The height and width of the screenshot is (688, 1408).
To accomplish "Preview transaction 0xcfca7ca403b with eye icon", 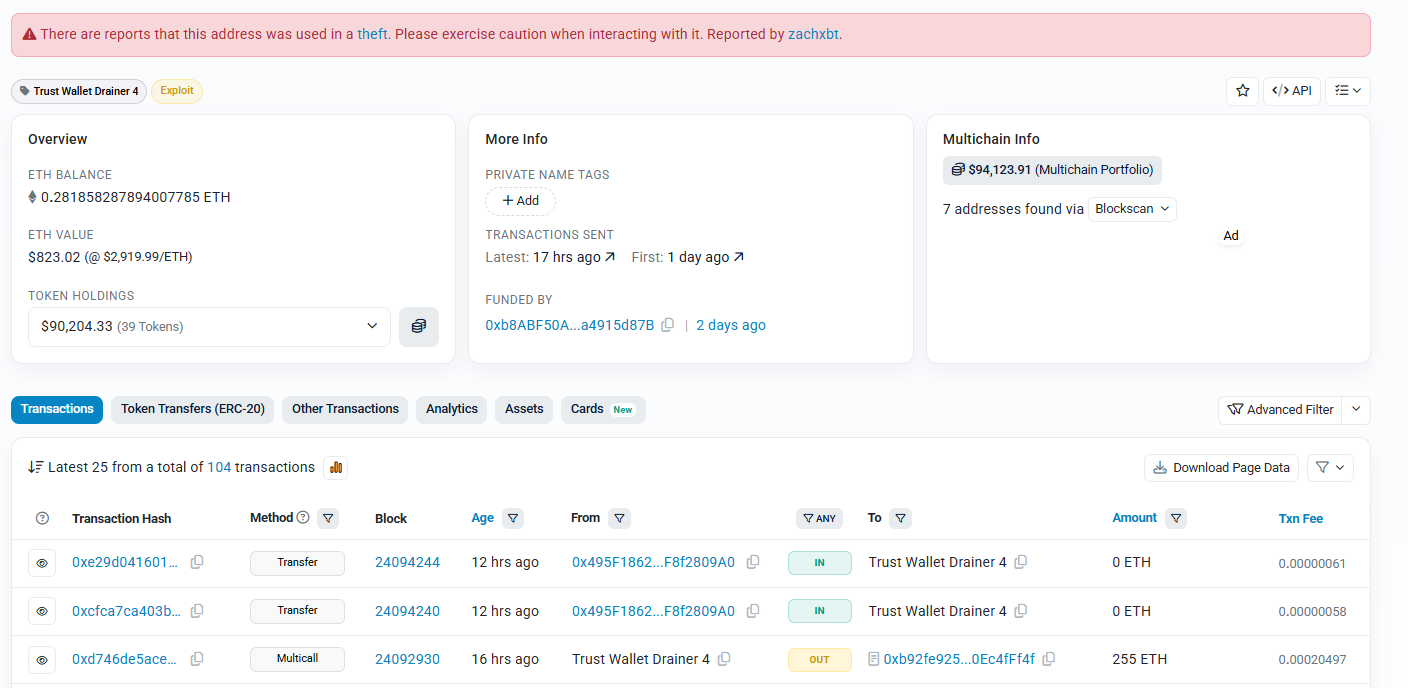I will (42, 611).
